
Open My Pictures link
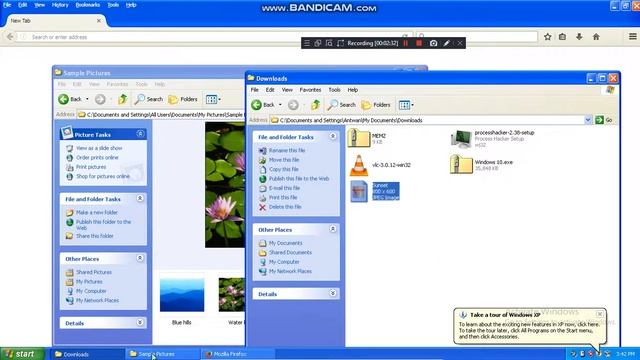[89, 282]
